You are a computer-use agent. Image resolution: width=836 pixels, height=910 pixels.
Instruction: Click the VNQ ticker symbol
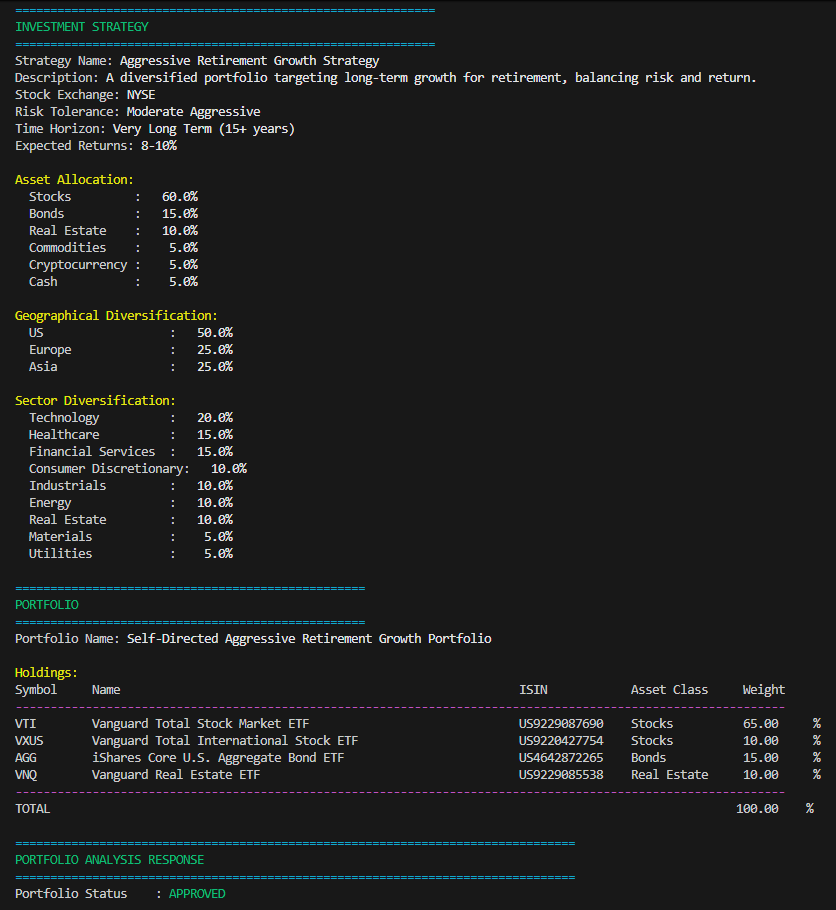pyautogui.click(x=26, y=775)
